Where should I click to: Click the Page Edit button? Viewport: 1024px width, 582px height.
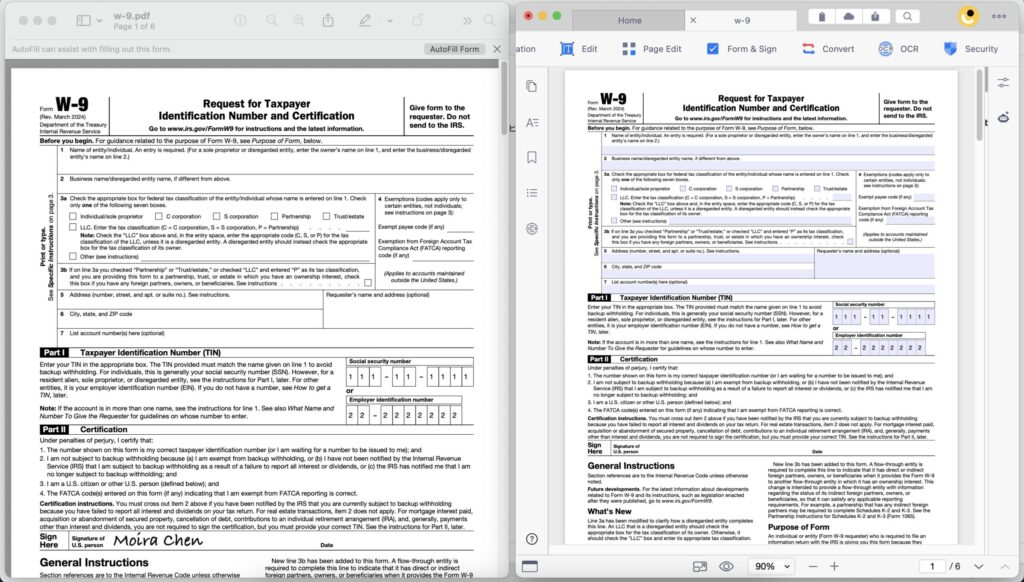[651, 48]
